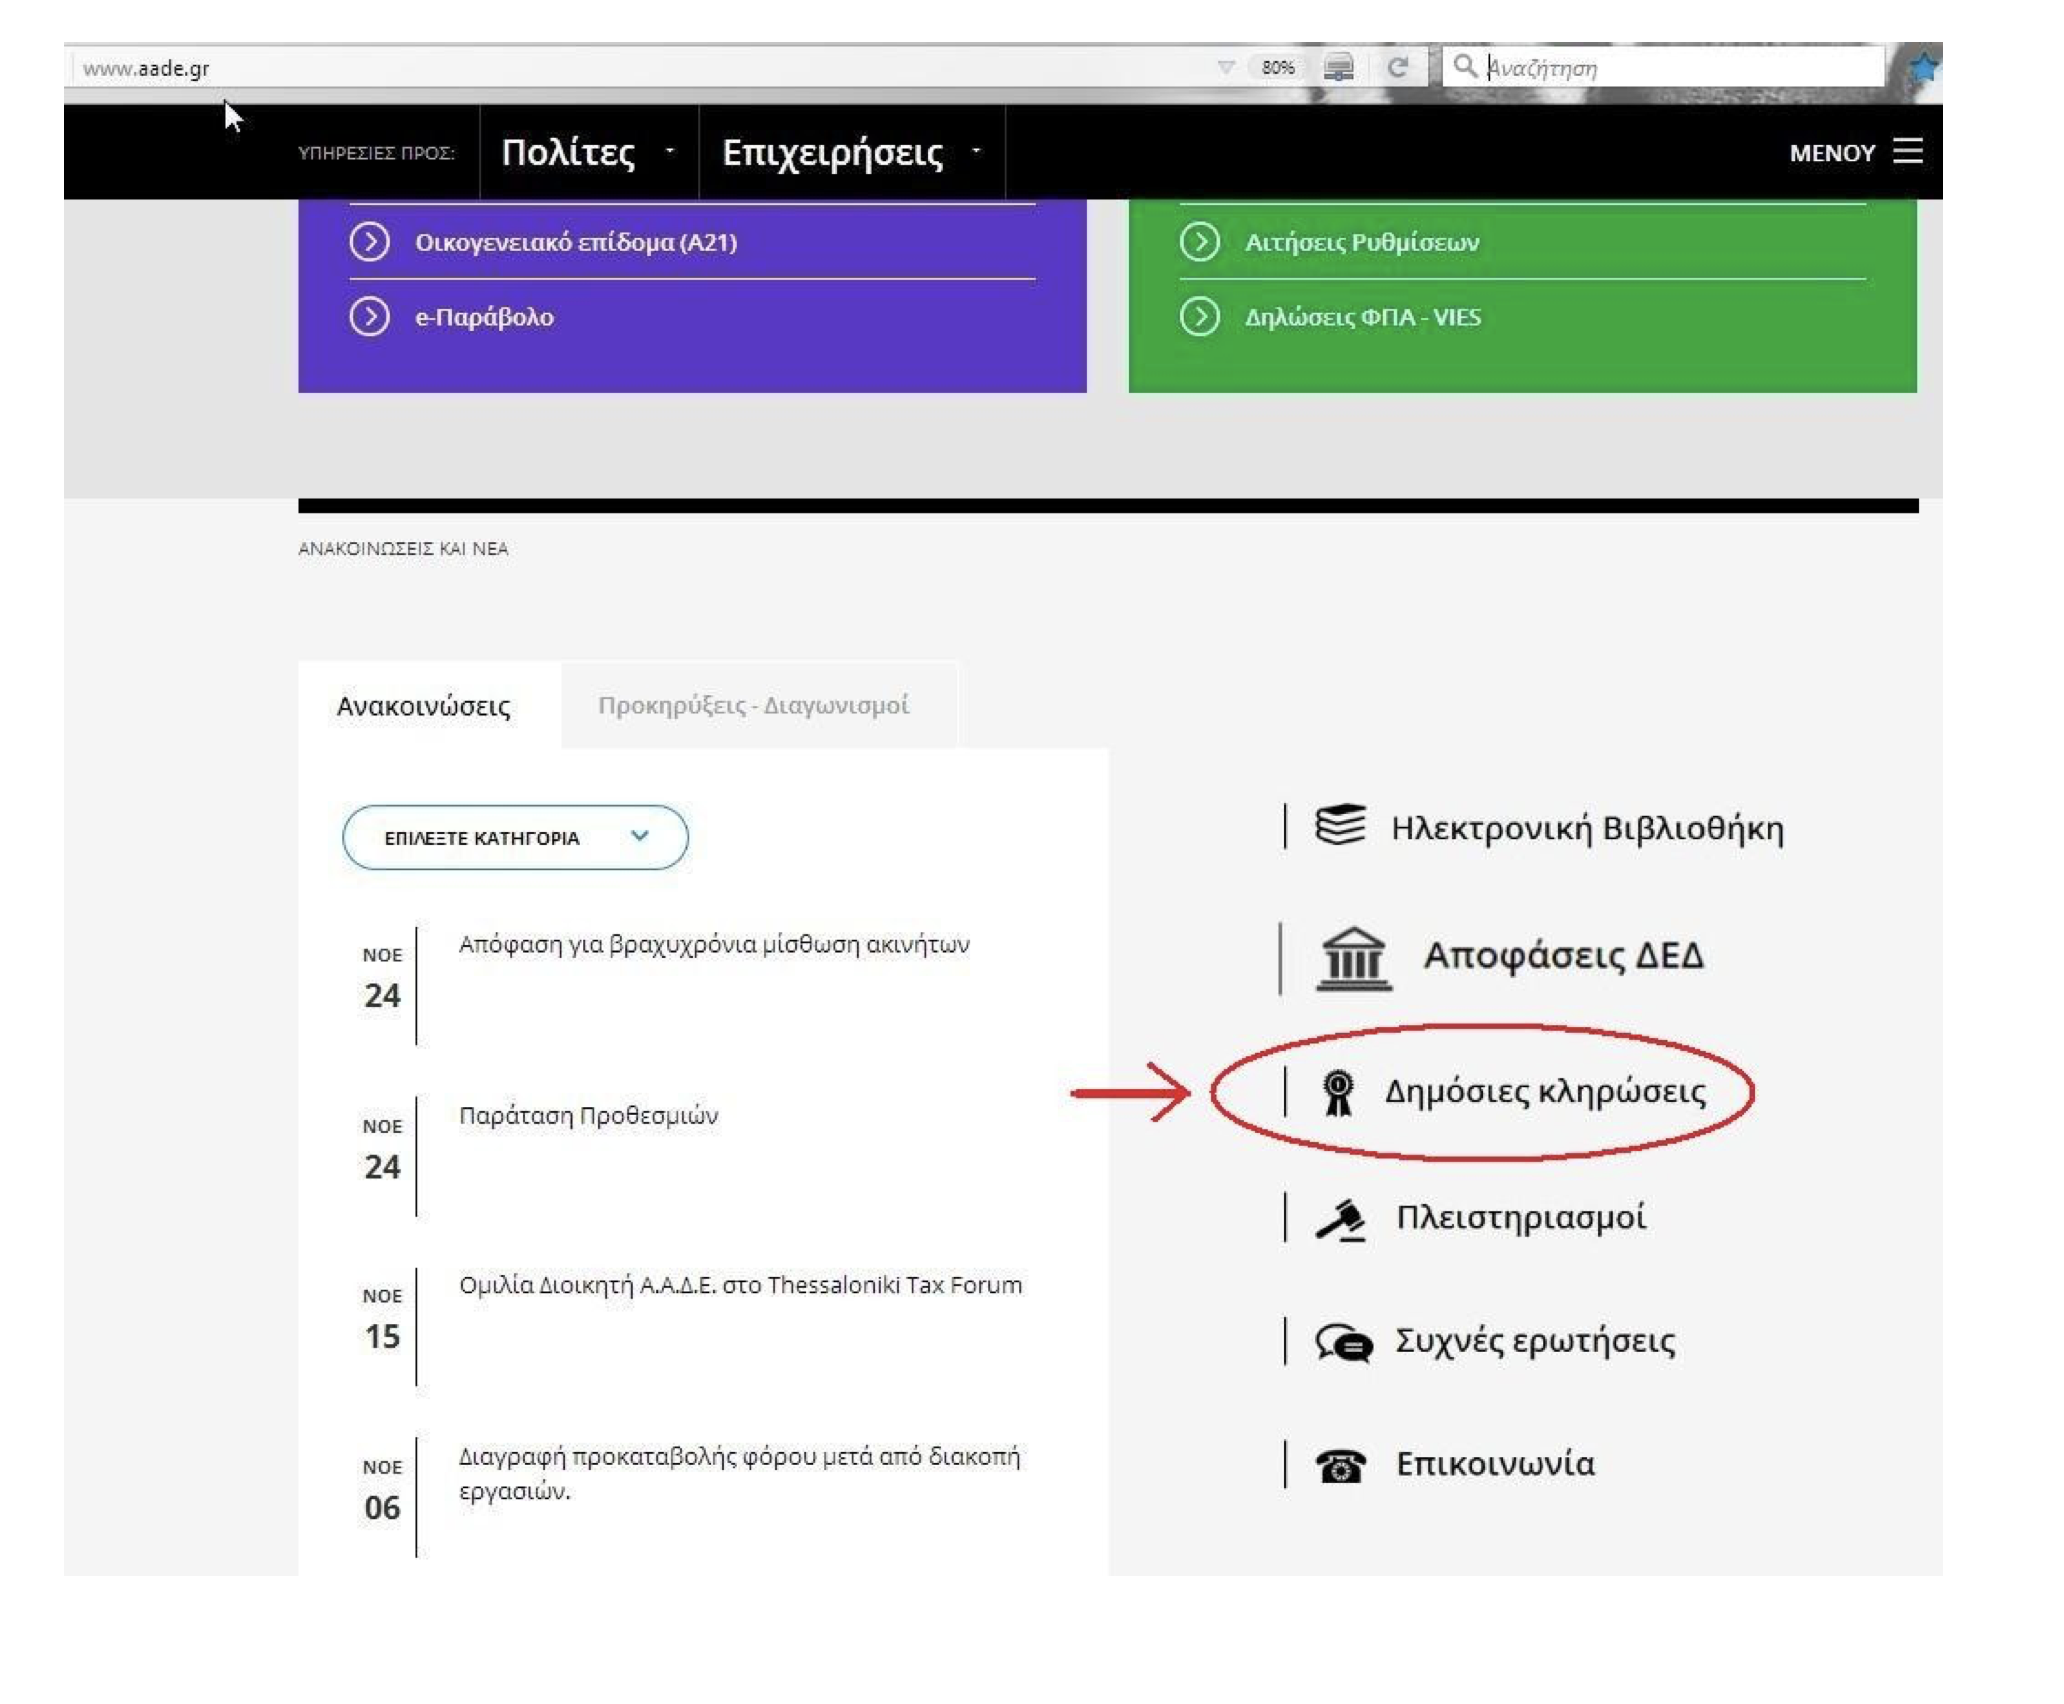
Task: Click circle arrow icon beside Οικογενειακό επίδομα
Action: point(369,241)
